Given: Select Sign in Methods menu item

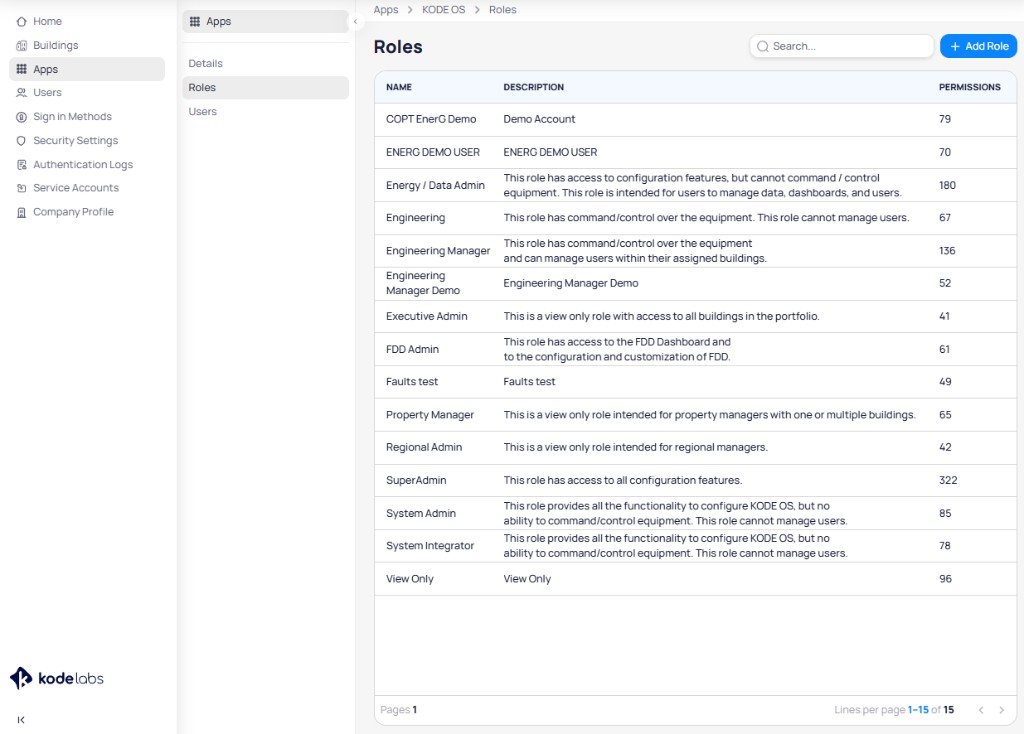Looking at the screenshot, I should pyautogui.click(x=87, y=117).
